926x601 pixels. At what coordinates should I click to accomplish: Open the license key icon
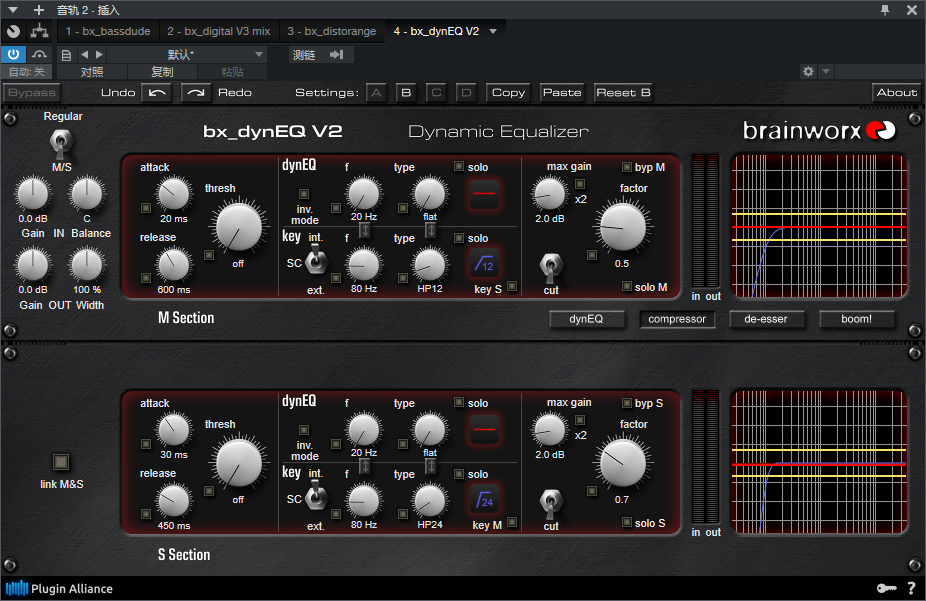(886, 588)
